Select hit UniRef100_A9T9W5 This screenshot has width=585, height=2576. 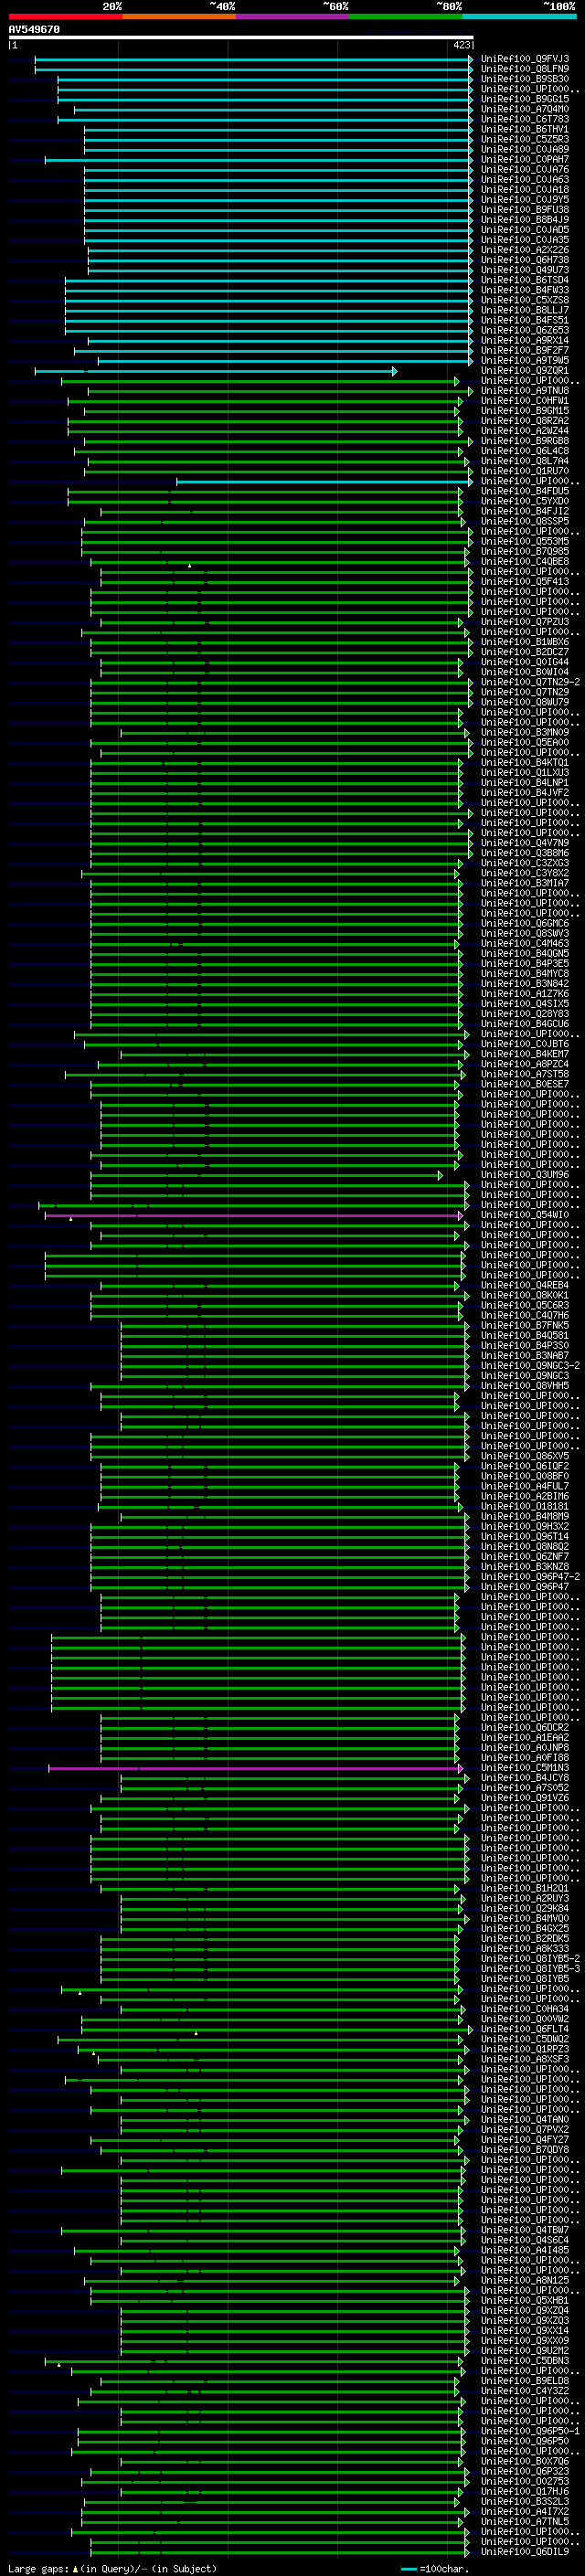coord(525,361)
